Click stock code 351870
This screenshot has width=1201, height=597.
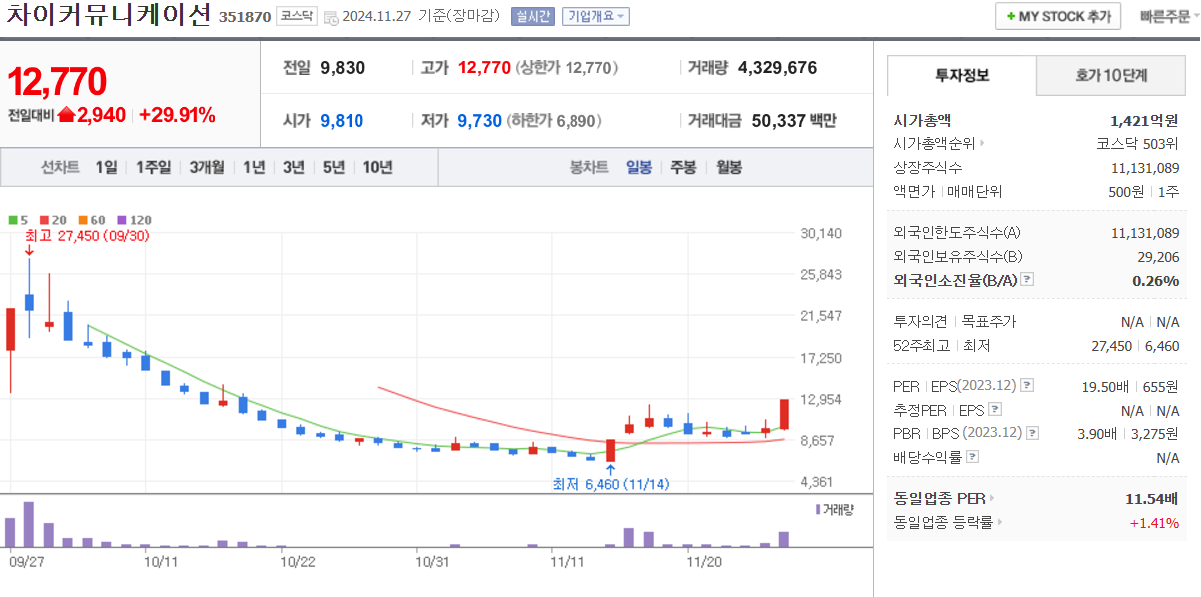[x=244, y=17]
